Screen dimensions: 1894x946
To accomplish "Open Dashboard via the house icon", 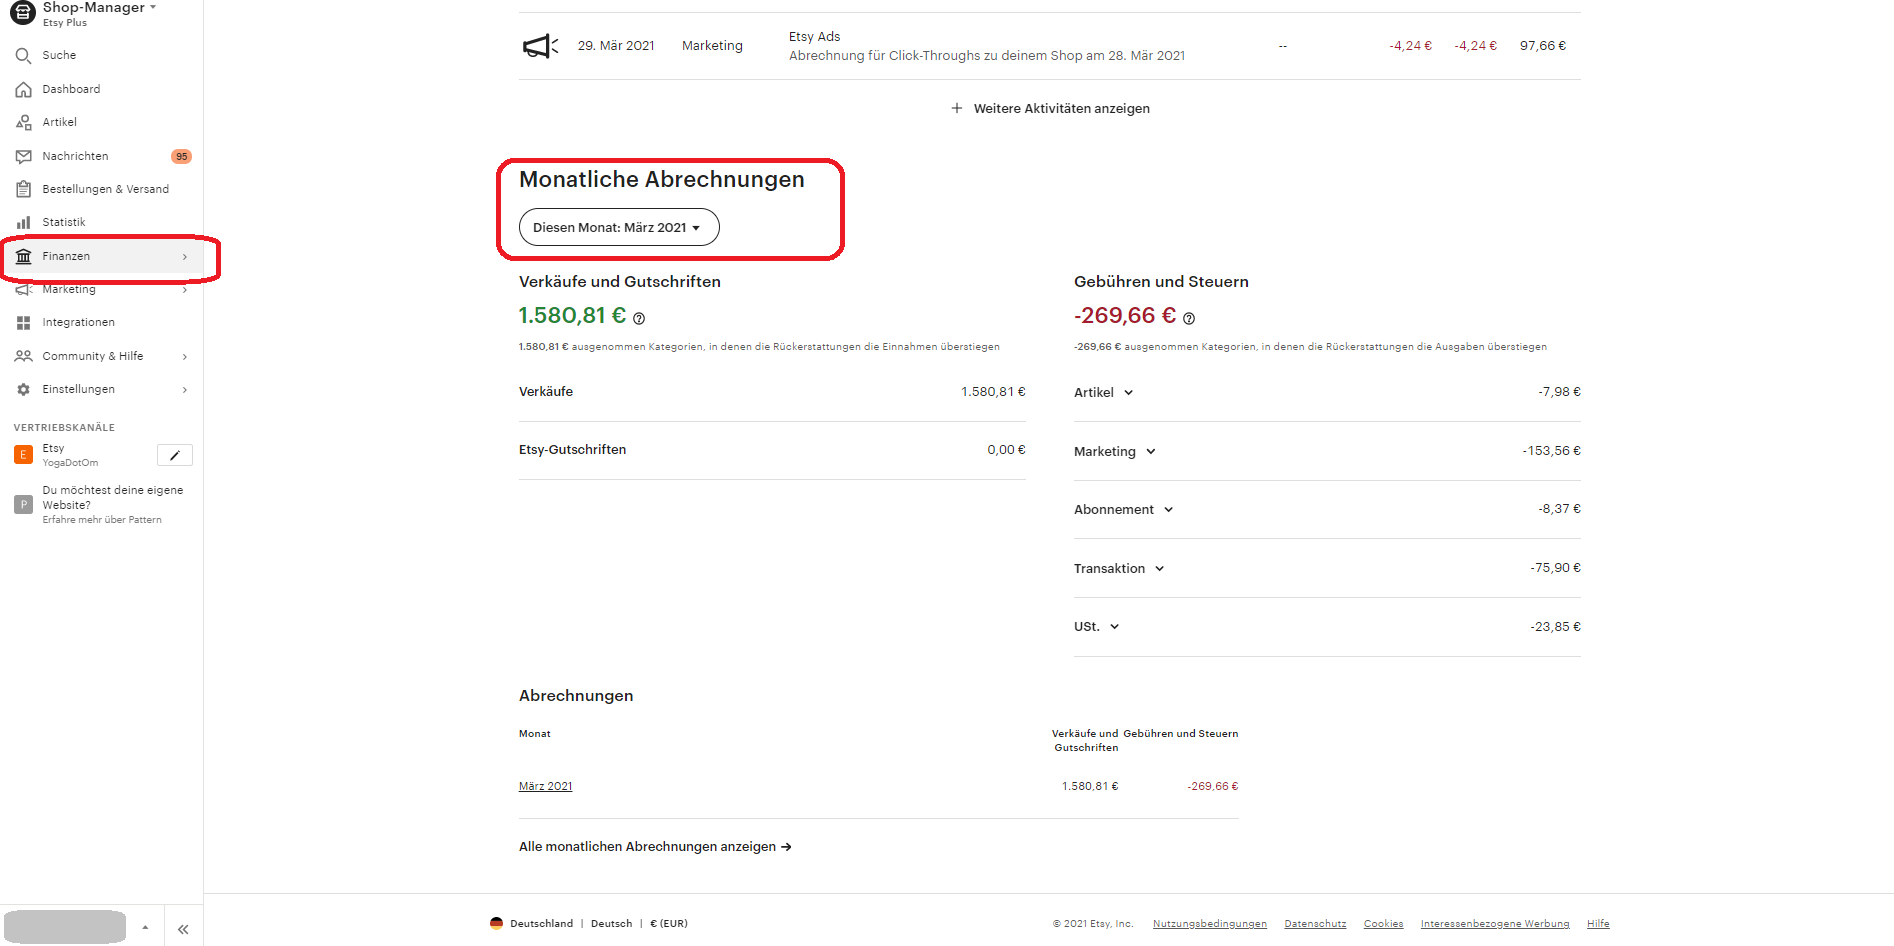I will (x=23, y=90).
